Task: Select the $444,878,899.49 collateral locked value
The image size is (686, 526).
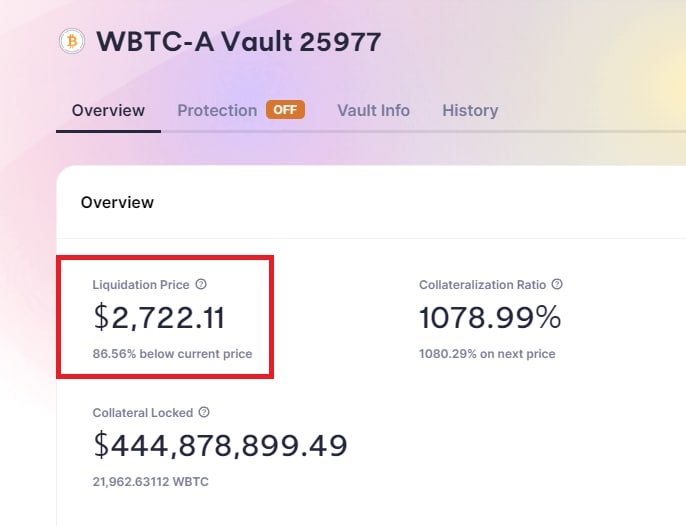Action: 220,445
